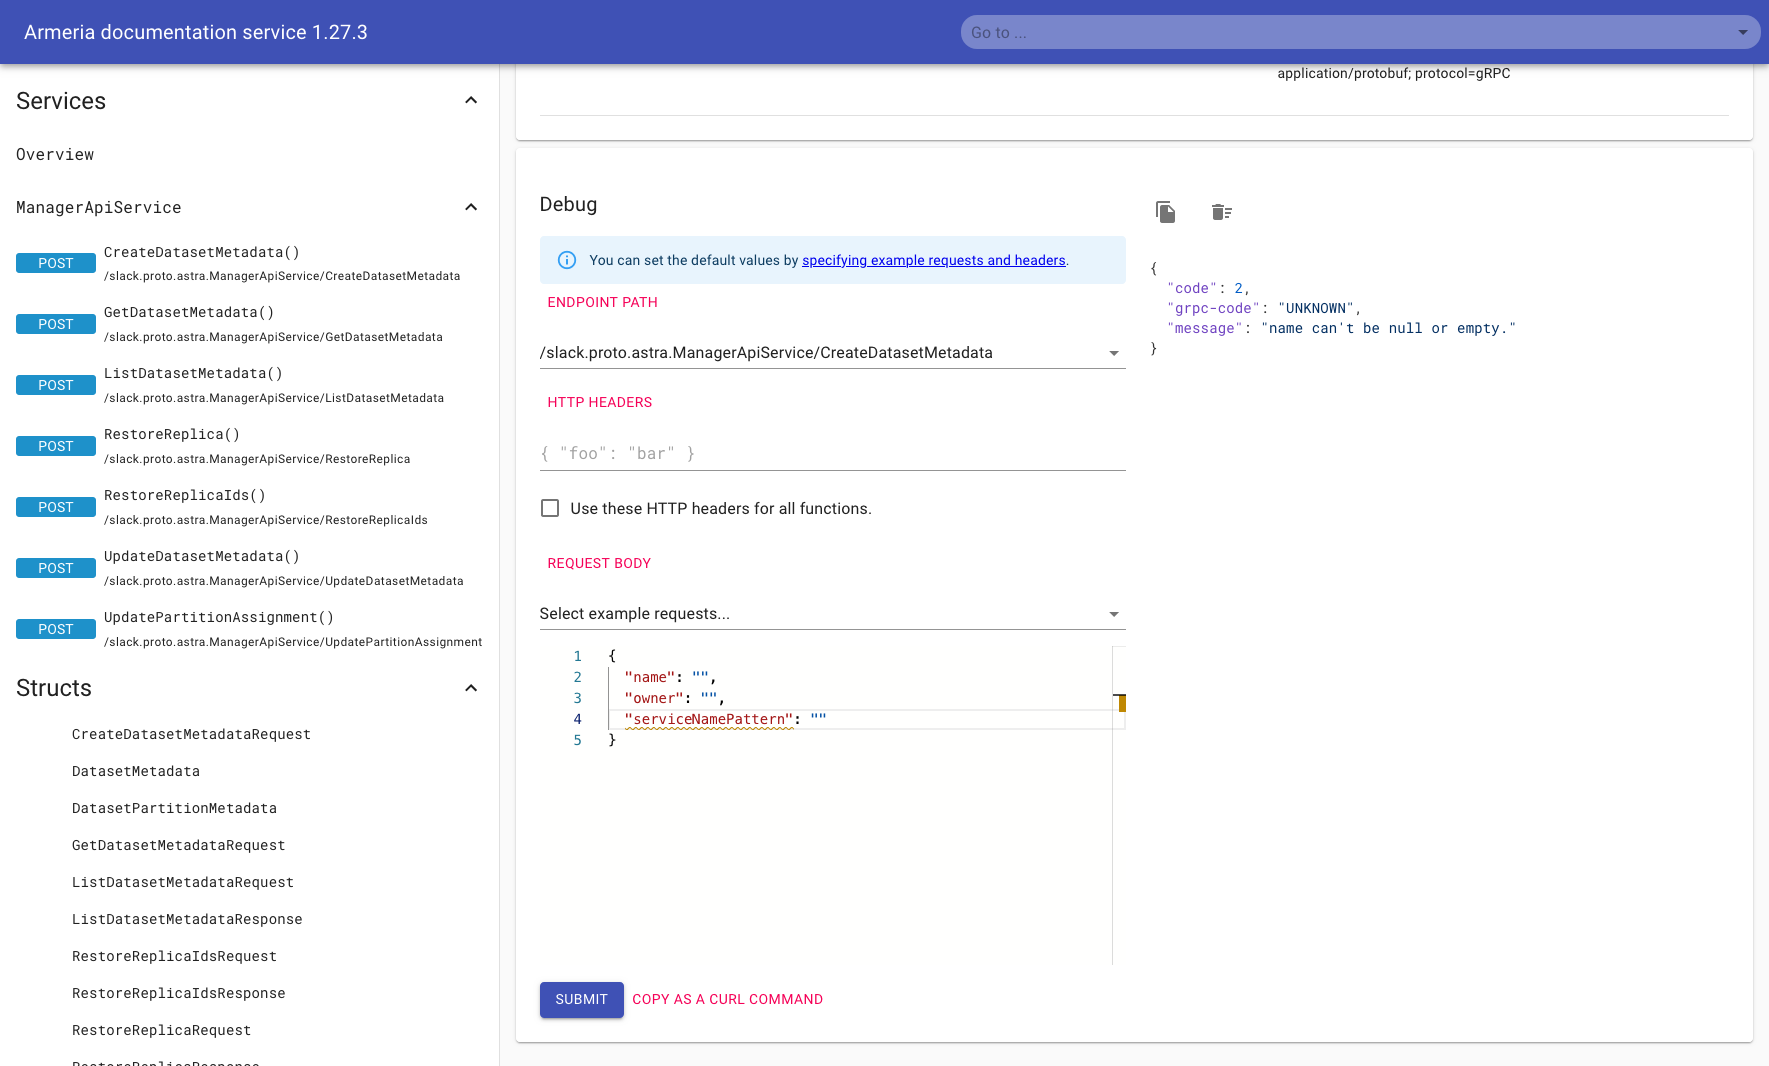This screenshot has width=1769, height=1066.
Task: Open GetDatasetMetadata() method
Action: pyautogui.click(x=189, y=312)
